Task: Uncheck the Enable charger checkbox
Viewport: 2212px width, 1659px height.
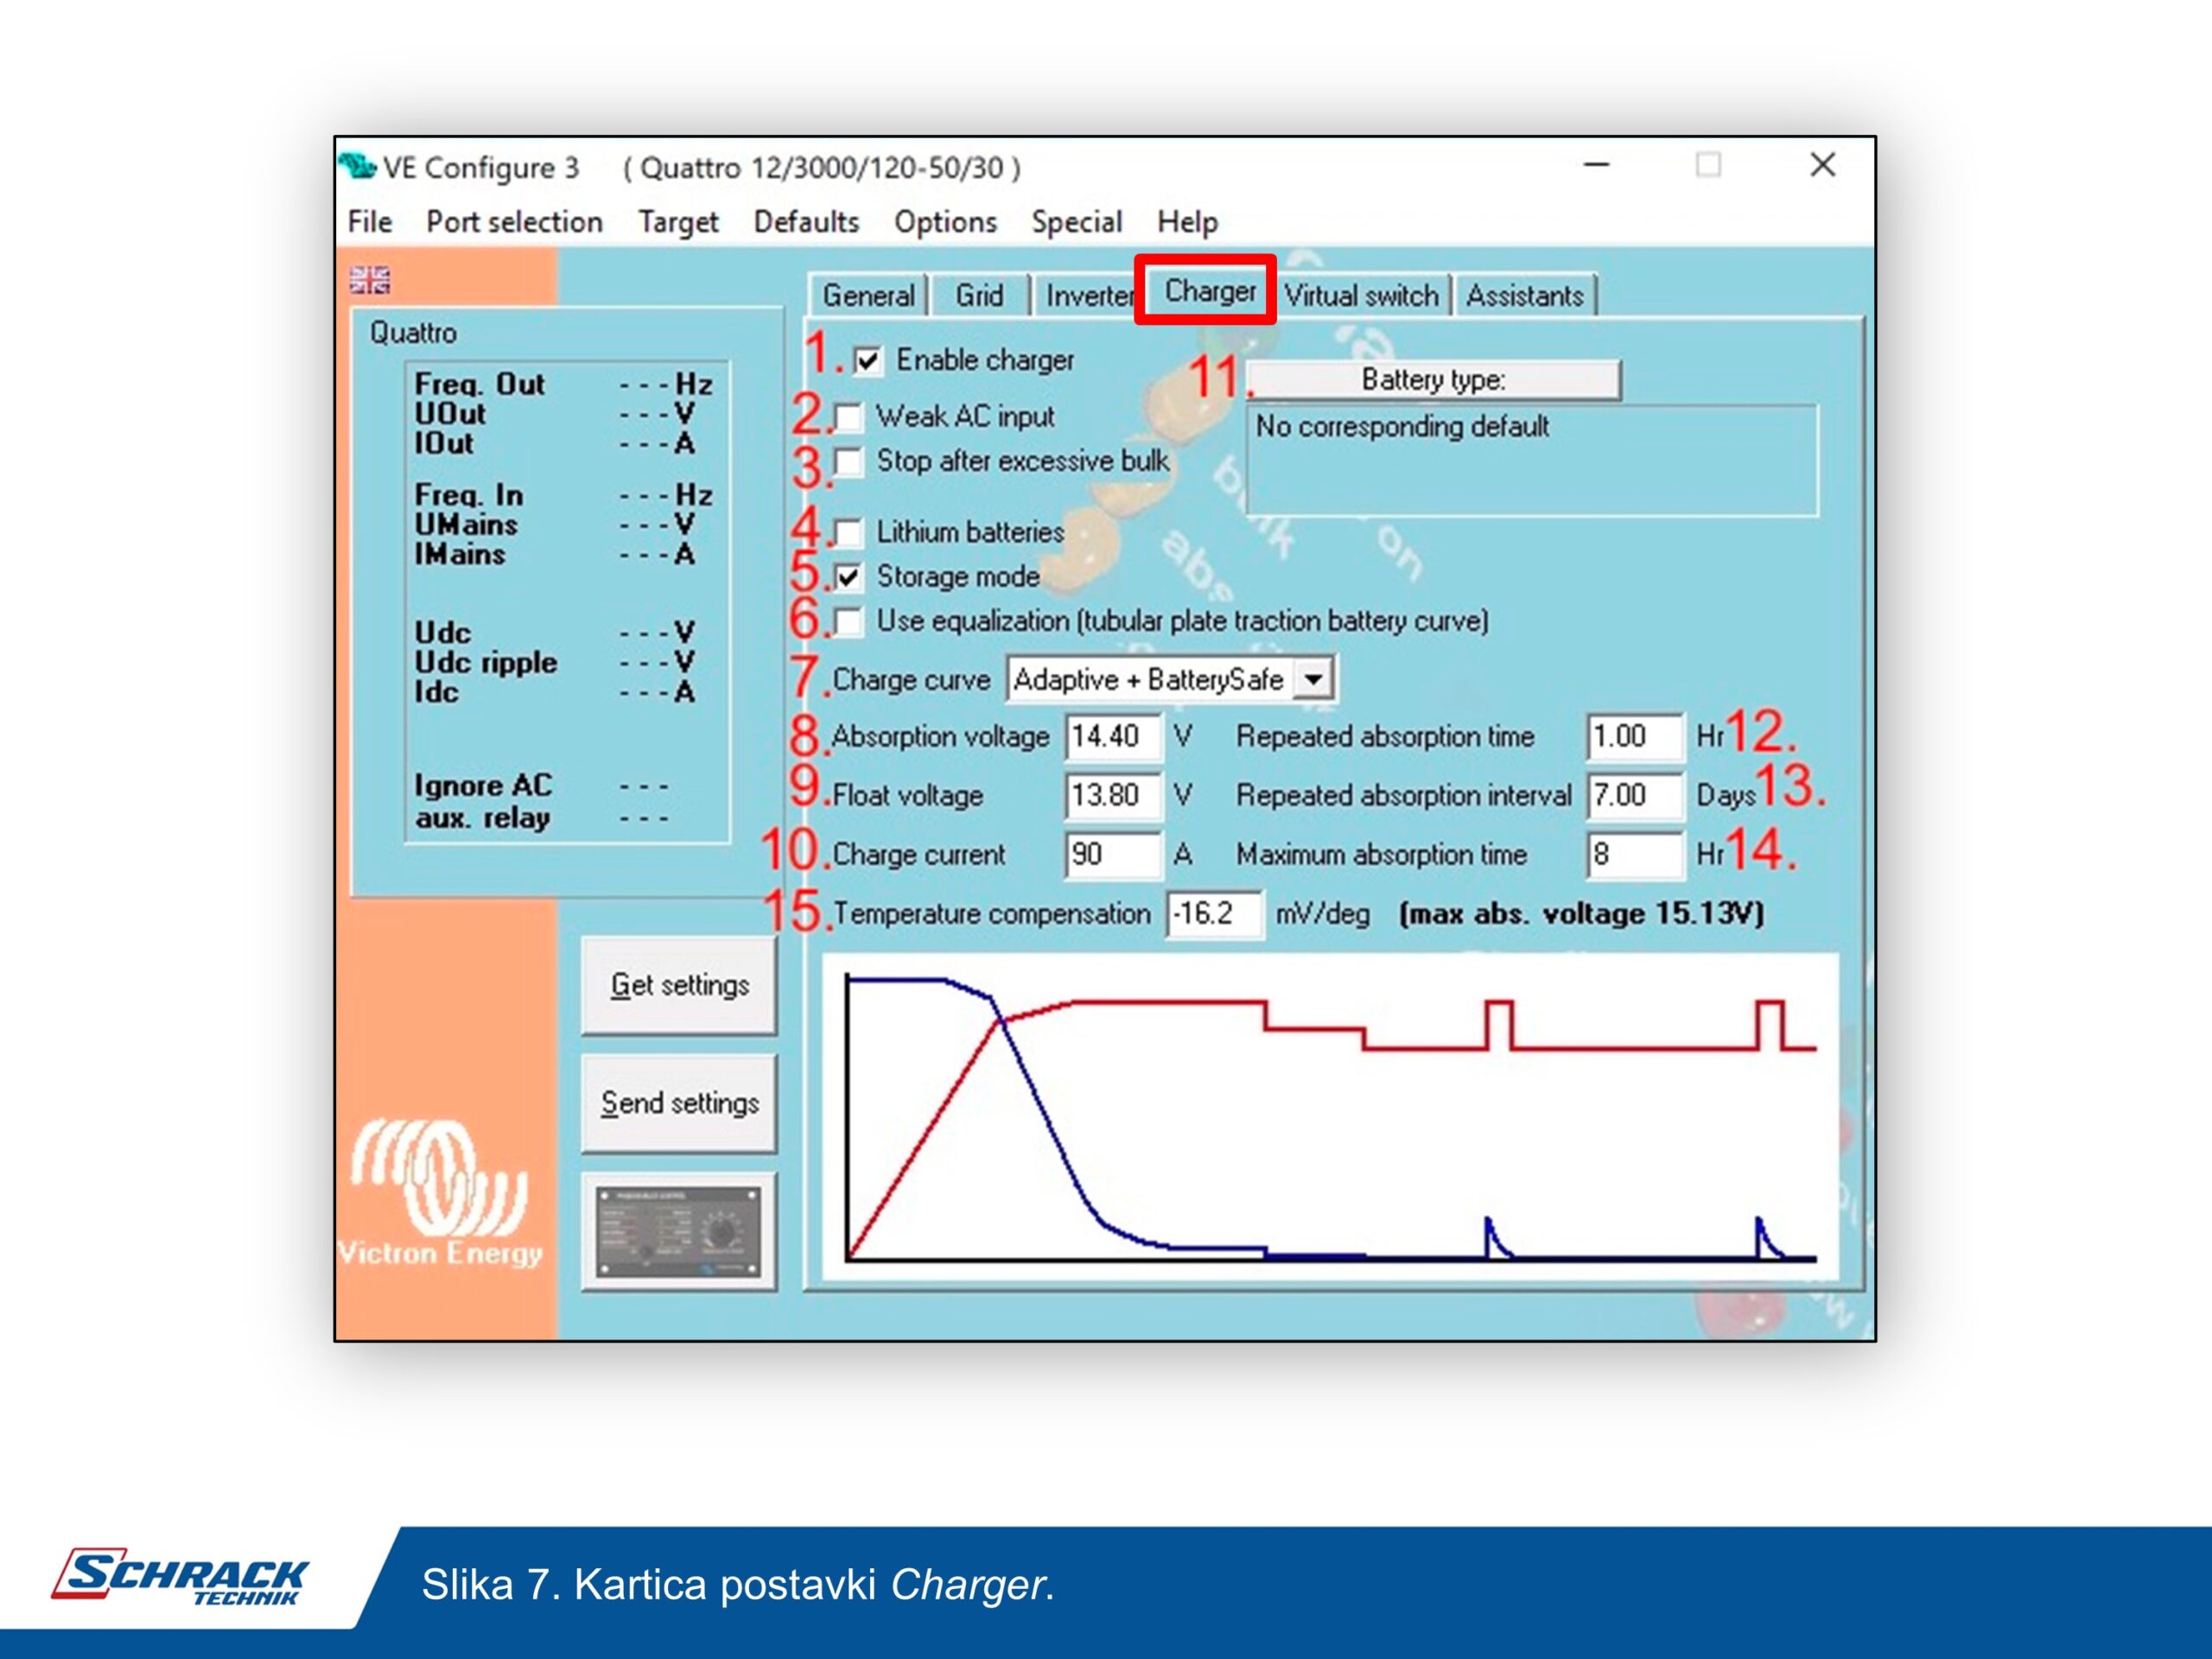Action: (867, 360)
